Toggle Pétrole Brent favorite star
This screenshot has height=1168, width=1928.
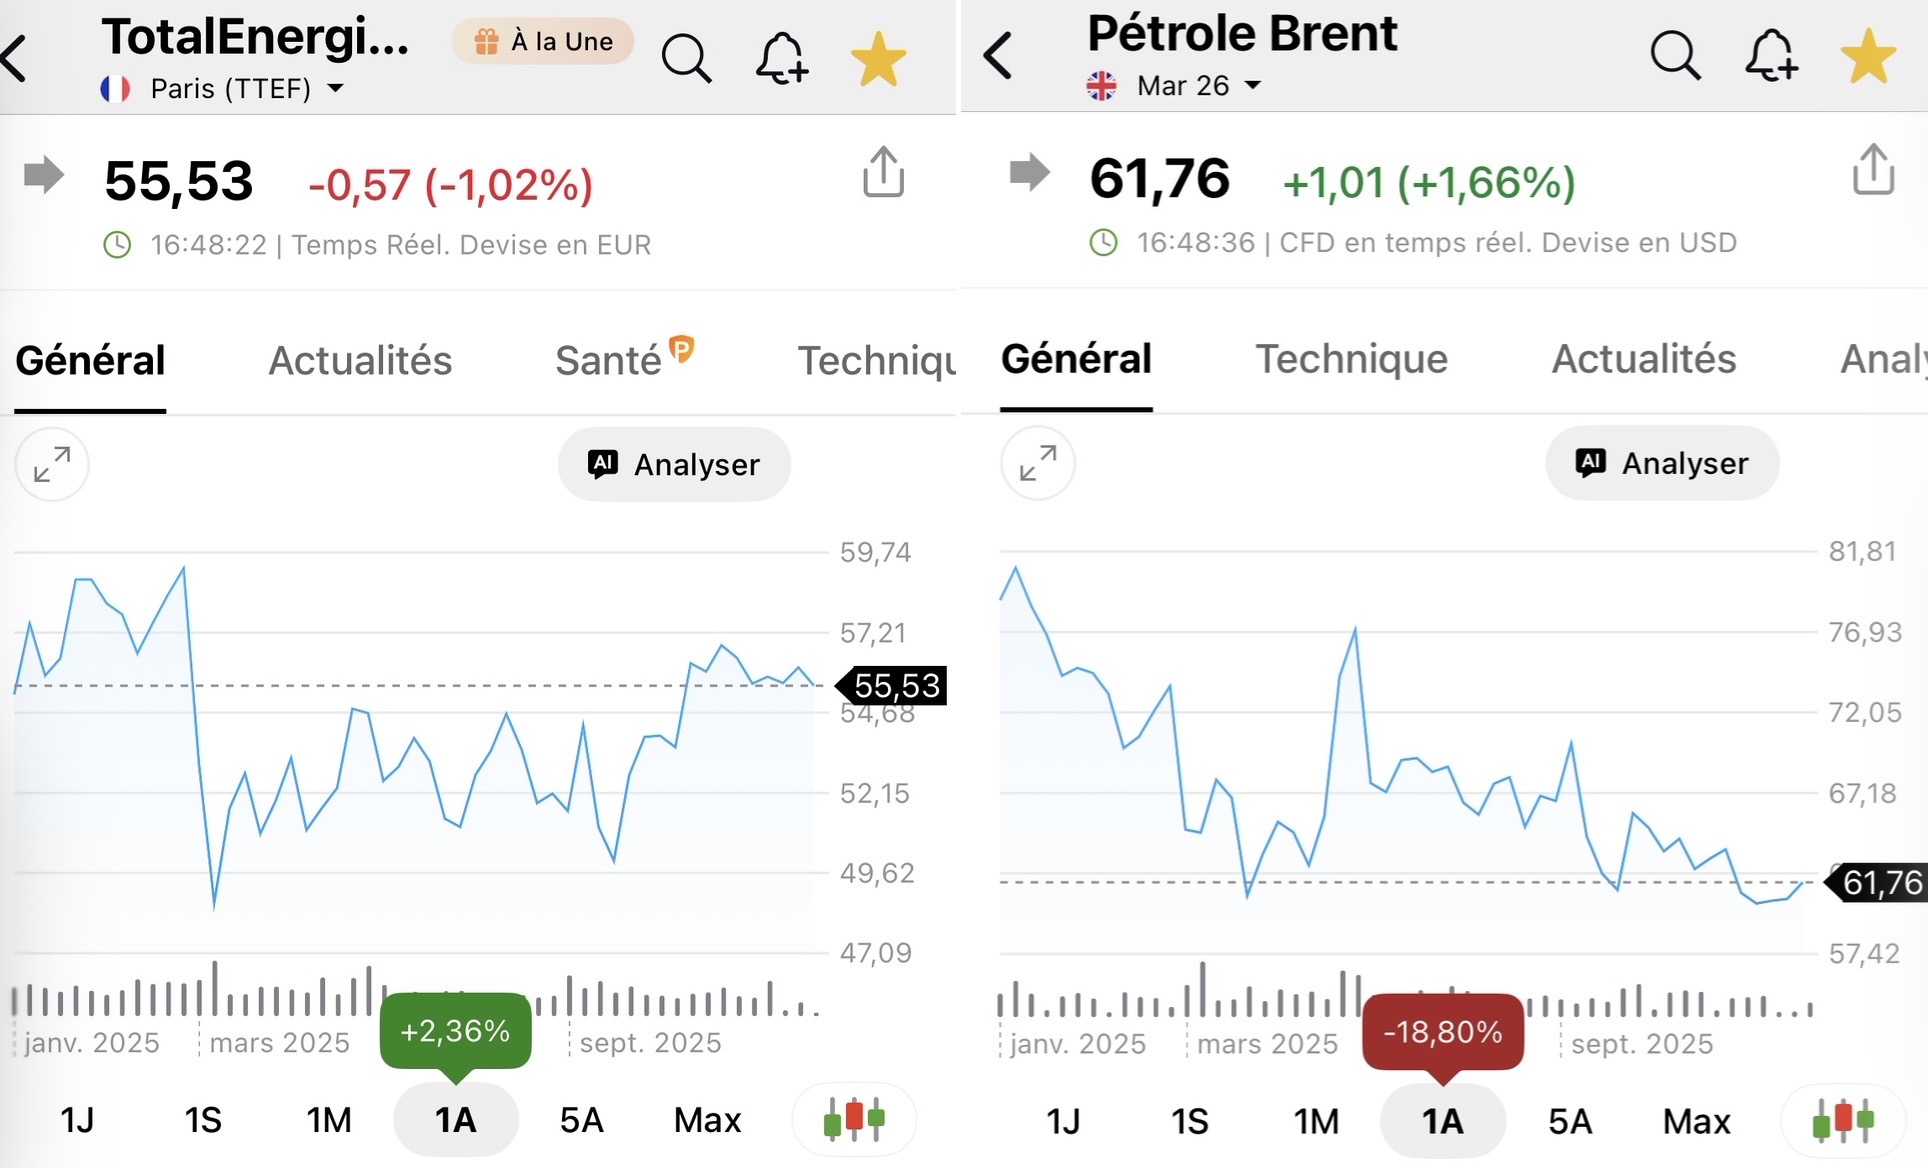[1867, 56]
